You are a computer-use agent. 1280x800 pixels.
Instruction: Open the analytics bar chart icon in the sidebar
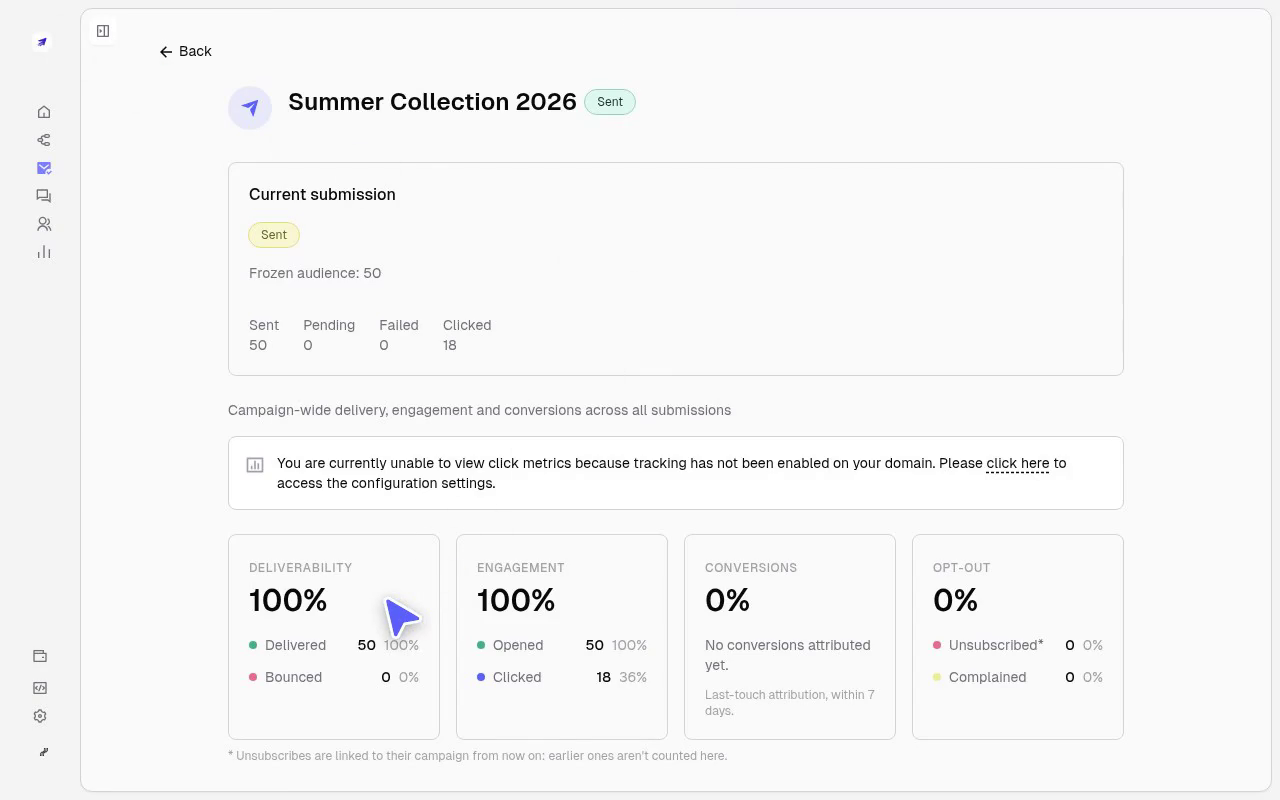coord(44,252)
